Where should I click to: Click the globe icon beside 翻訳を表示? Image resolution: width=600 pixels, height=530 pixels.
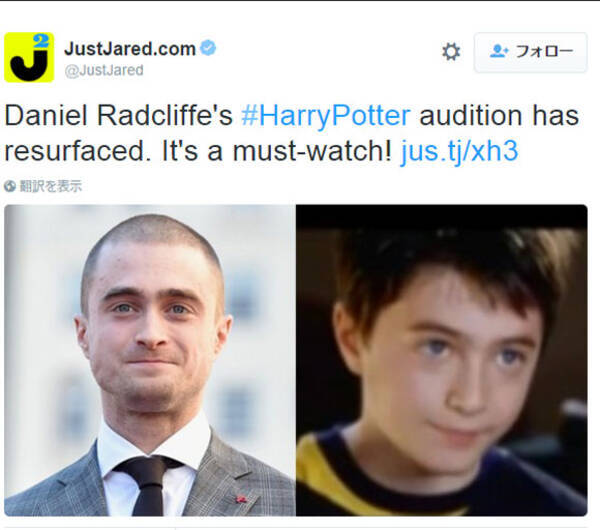tap(10, 186)
